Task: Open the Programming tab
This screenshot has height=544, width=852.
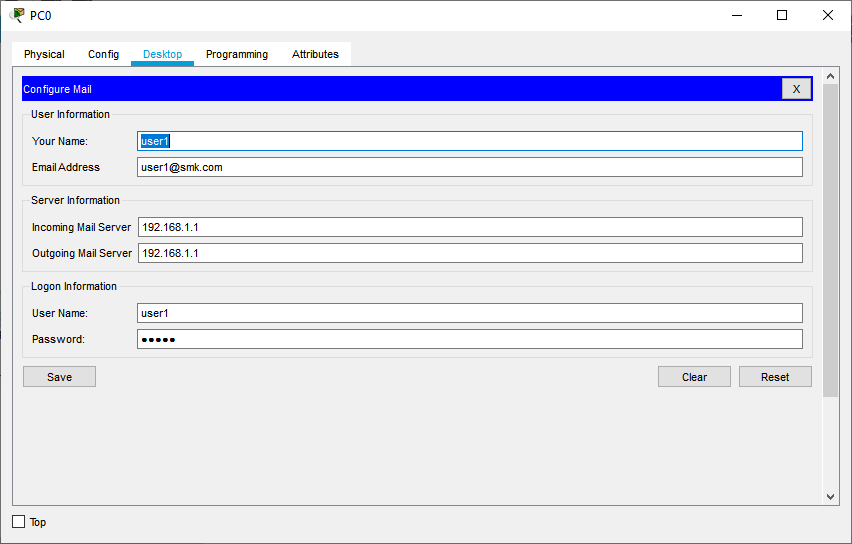Action: [237, 54]
